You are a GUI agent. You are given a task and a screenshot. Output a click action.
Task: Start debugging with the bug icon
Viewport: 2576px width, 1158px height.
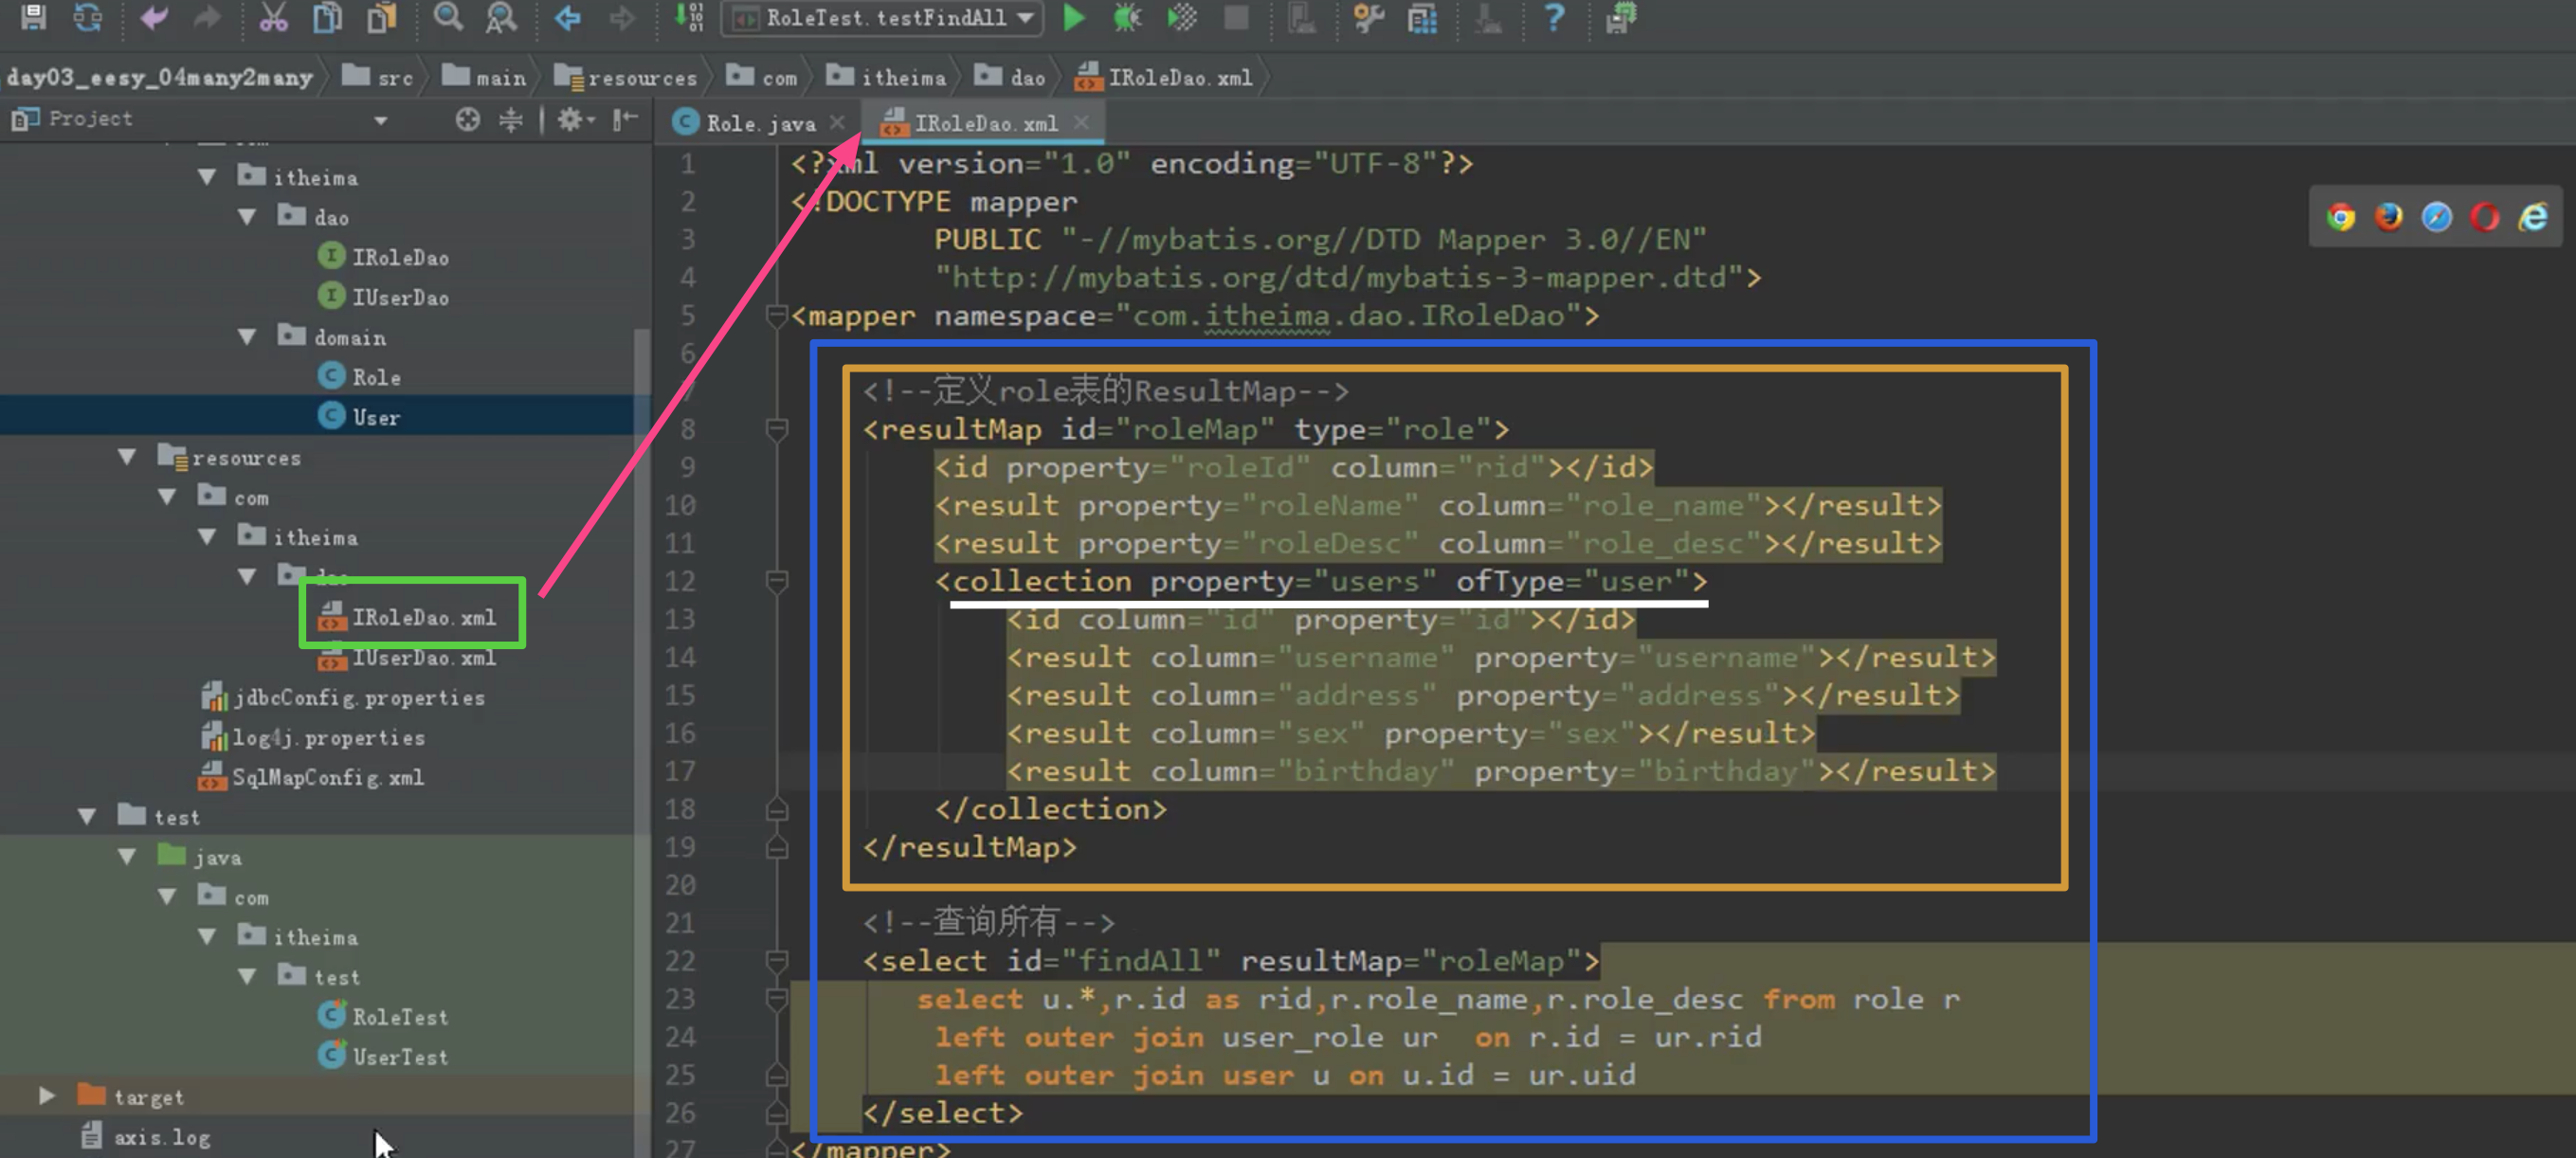tap(1127, 17)
